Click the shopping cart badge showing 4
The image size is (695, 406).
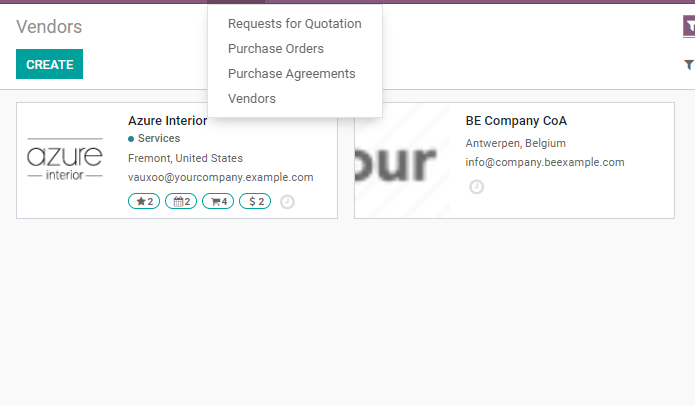coord(218,201)
